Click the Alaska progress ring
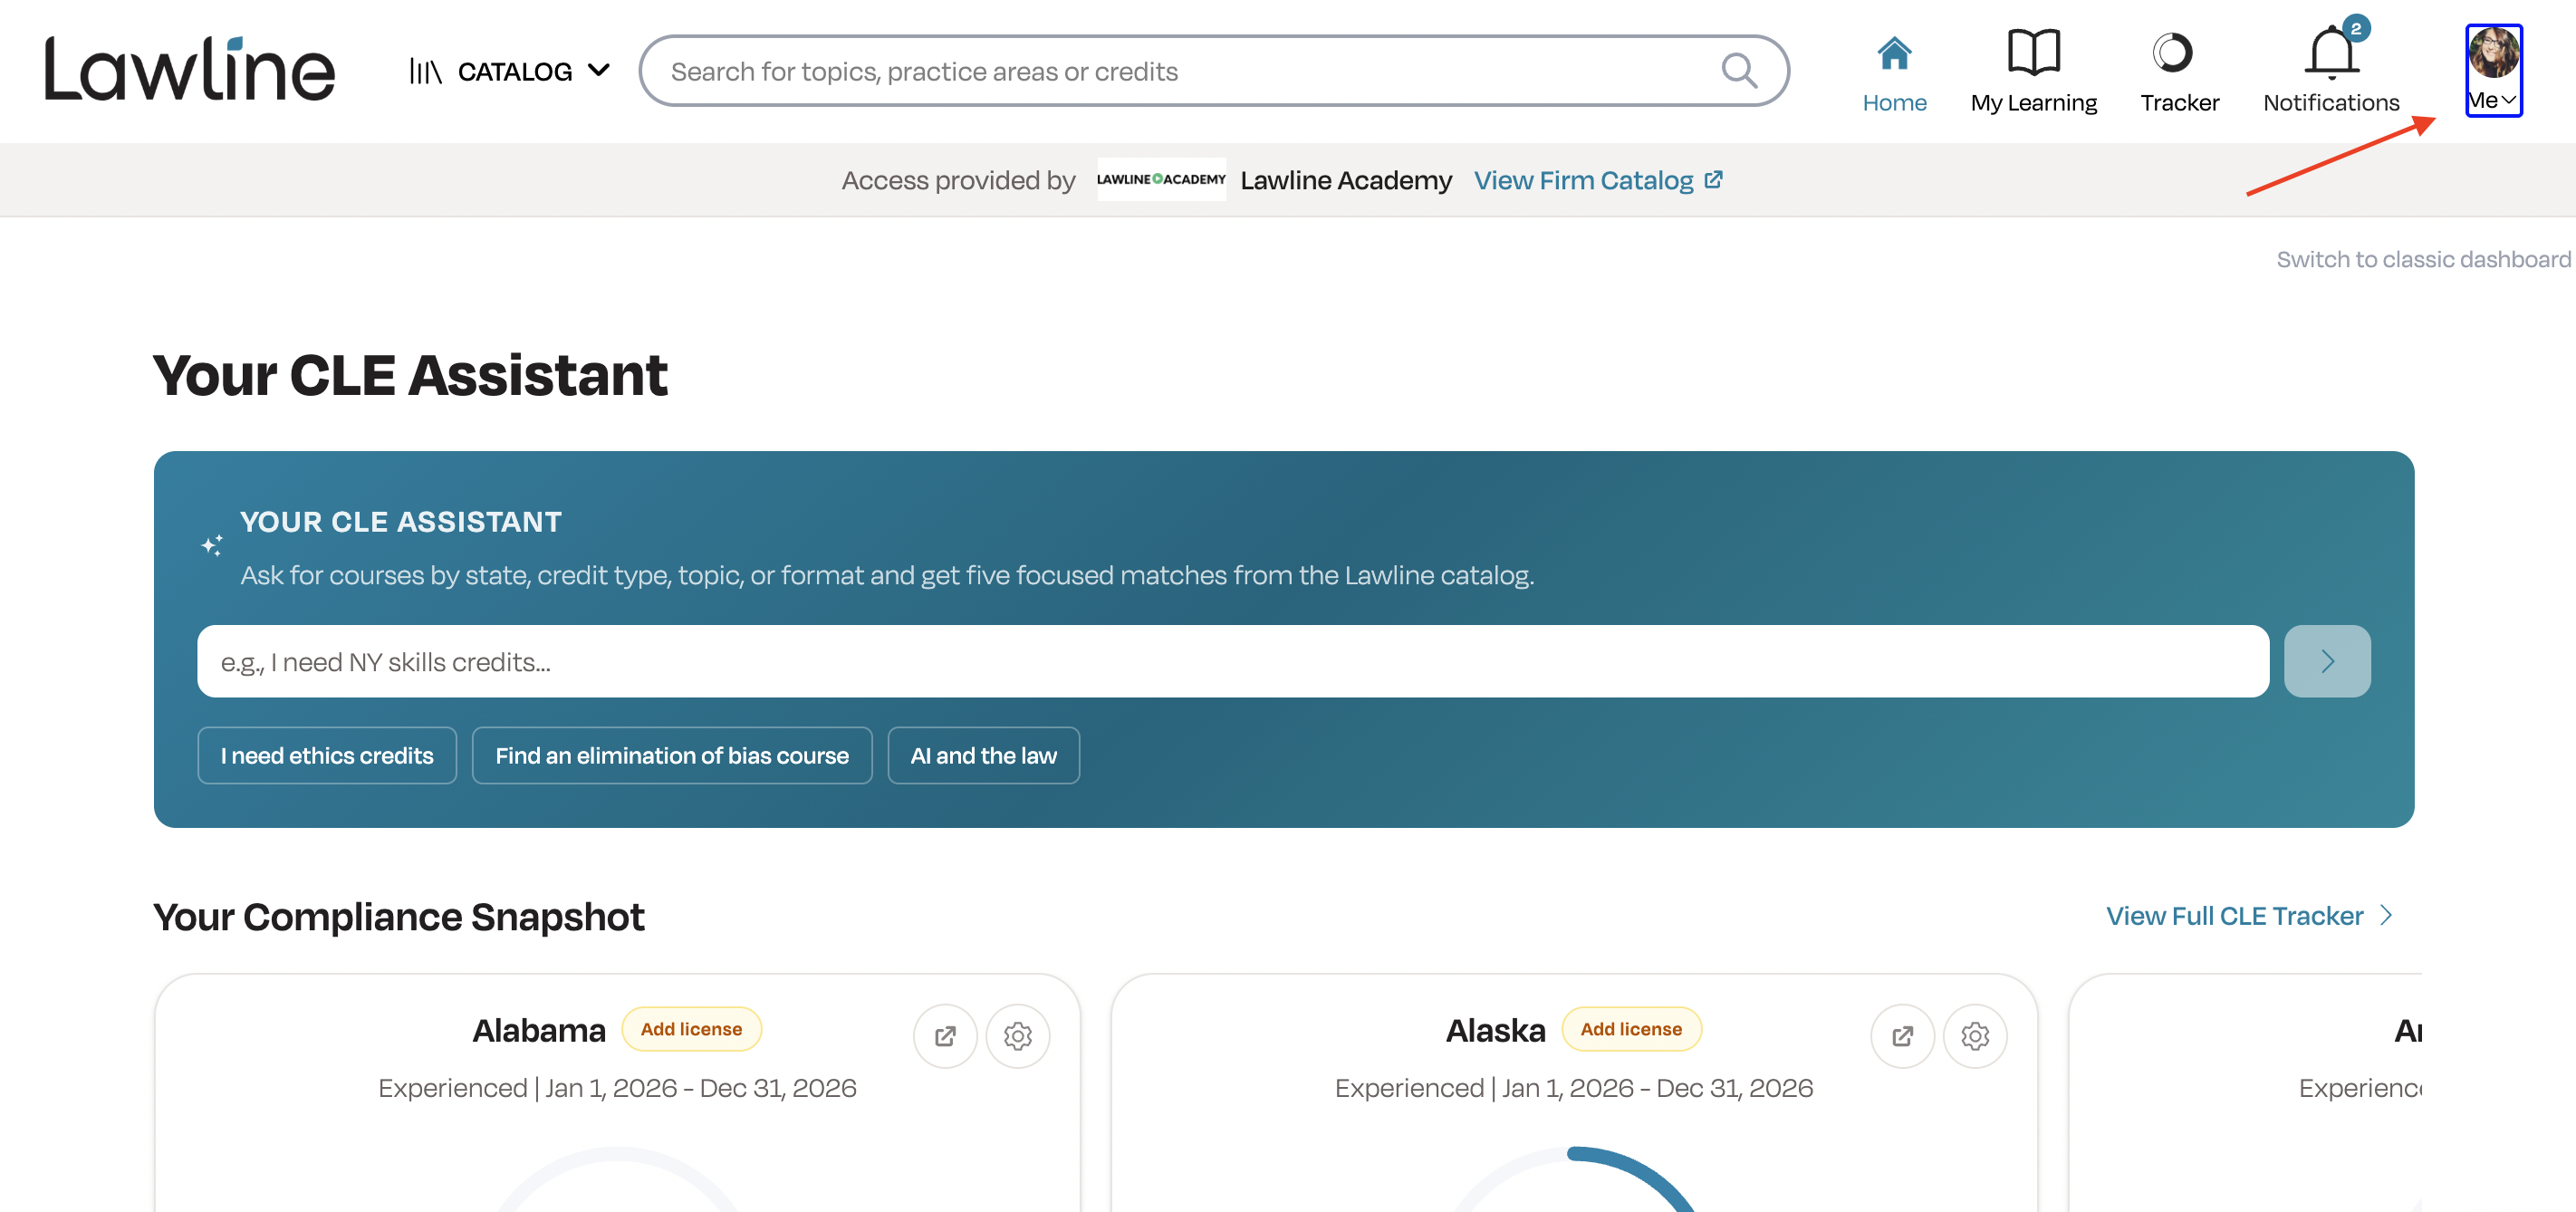This screenshot has width=2576, height=1212. pos(1574,1180)
